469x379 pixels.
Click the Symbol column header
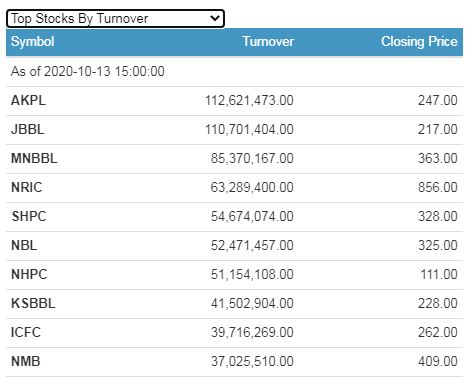click(x=32, y=42)
